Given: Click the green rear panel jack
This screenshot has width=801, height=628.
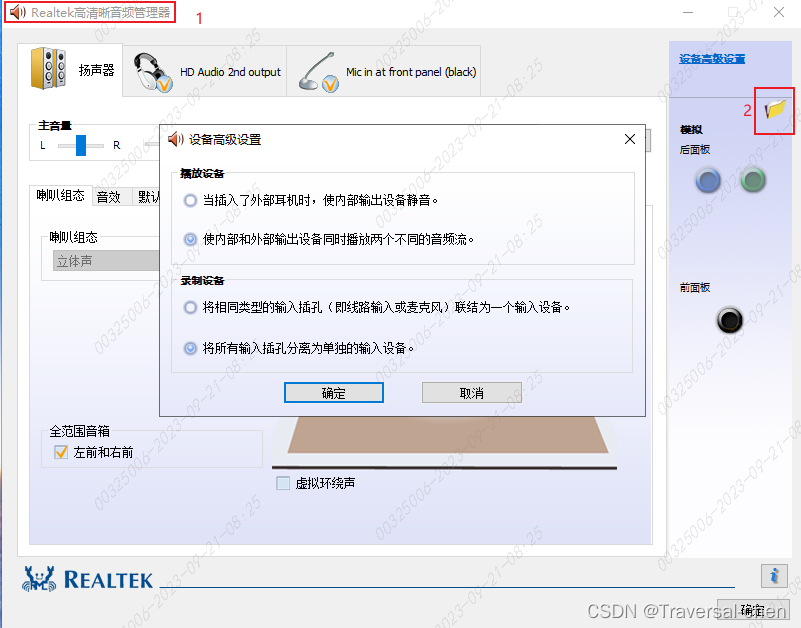Looking at the screenshot, I should 753,180.
